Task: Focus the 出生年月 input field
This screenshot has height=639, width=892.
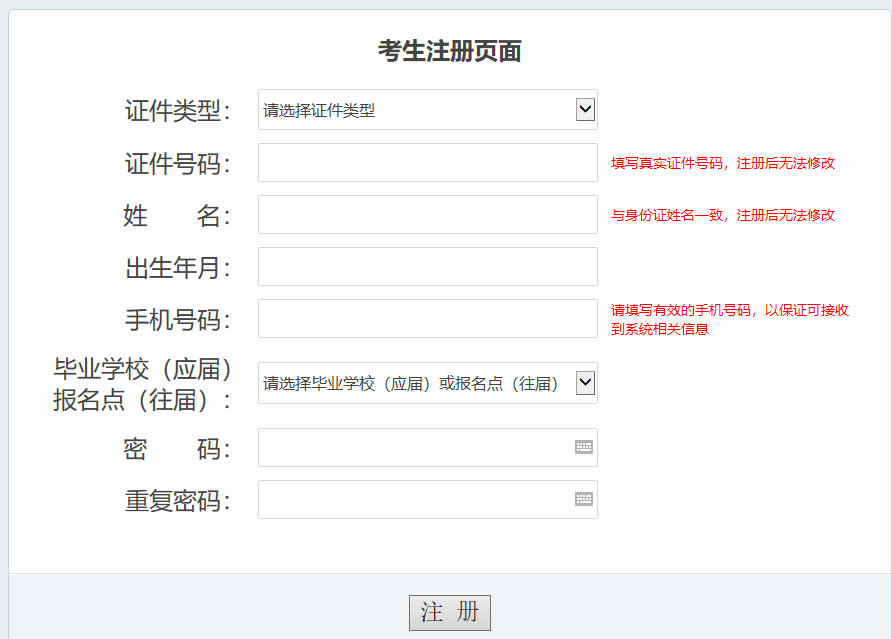Action: point(427,267)
